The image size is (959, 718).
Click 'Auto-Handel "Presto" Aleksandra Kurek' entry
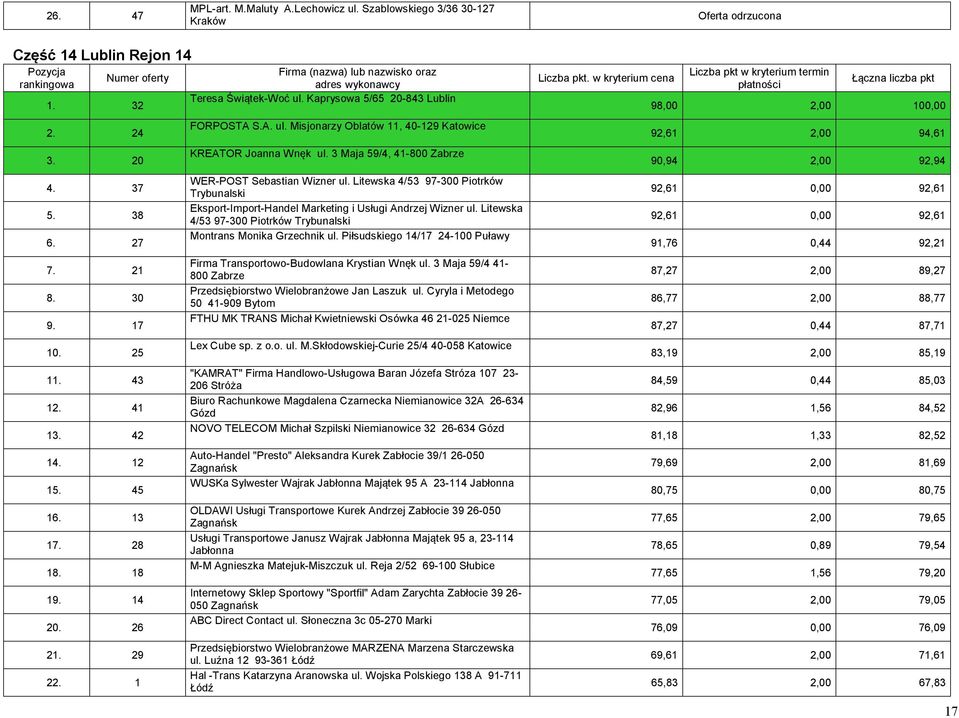pyautogui.click(x=357, y=462)
